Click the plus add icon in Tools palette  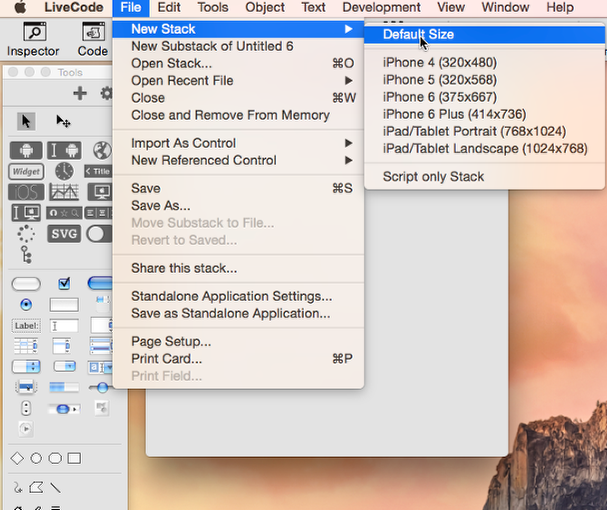coord(80,93)
